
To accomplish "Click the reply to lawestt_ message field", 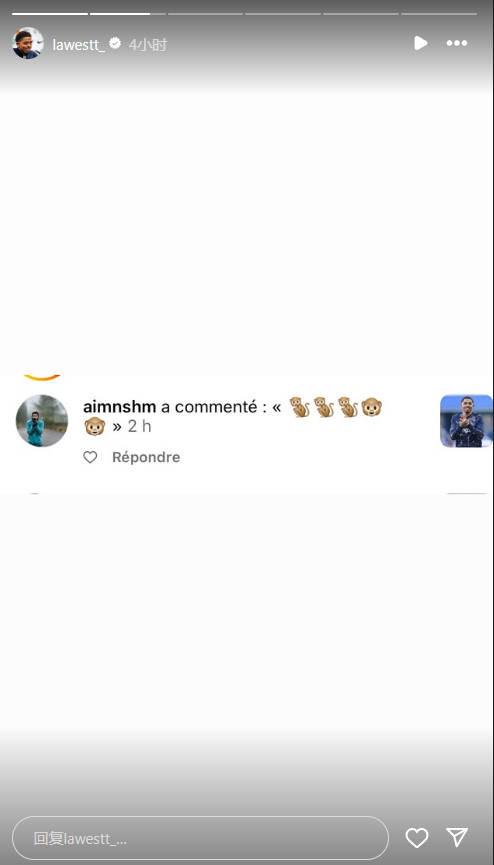I will coord(200,838).
